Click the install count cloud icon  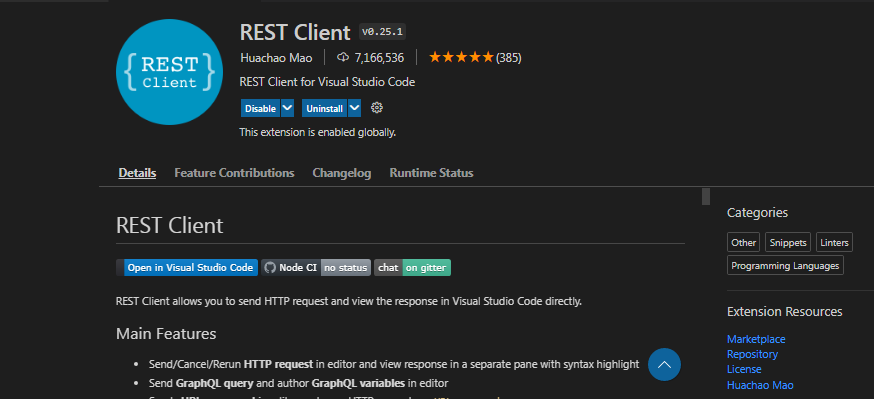[343, 57]
